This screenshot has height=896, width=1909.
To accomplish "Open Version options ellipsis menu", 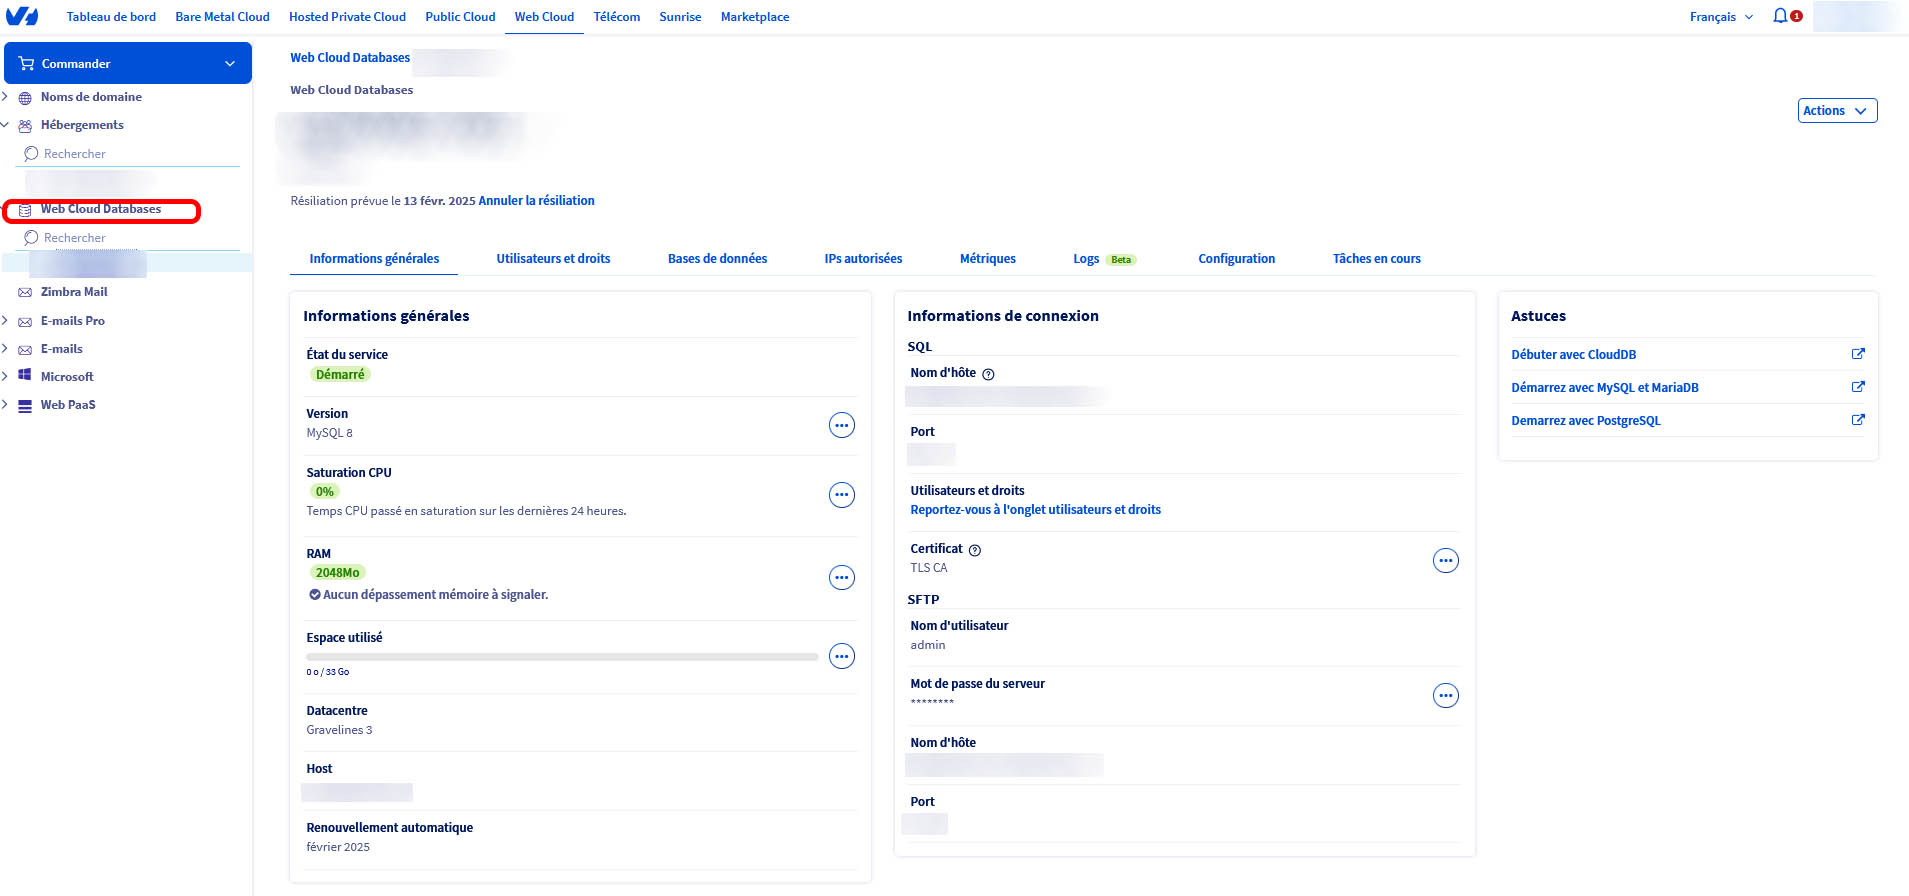I will tap(842, 426).
